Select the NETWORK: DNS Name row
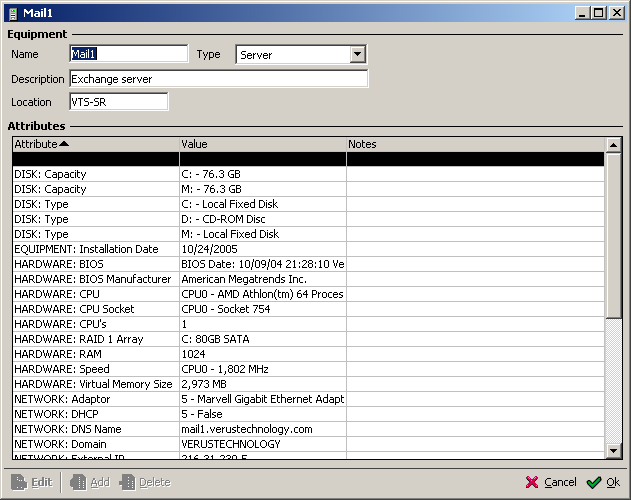This screenshot has height=500, width=631. pyautogui.click(x=95, y=429)
